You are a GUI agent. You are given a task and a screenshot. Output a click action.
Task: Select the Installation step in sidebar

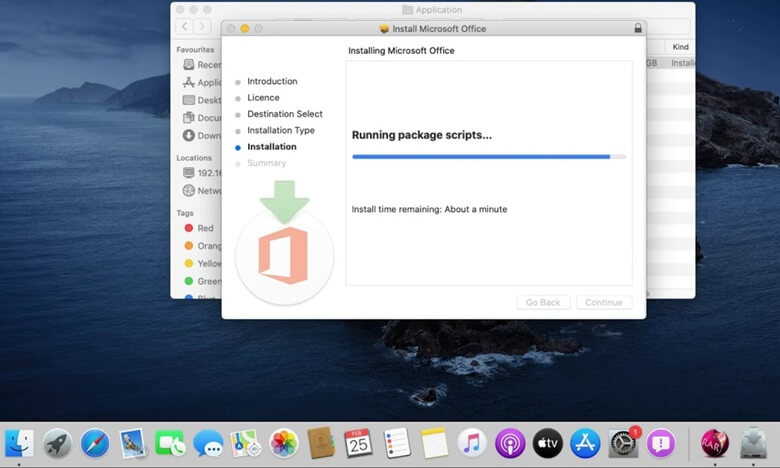pos(272,147)
